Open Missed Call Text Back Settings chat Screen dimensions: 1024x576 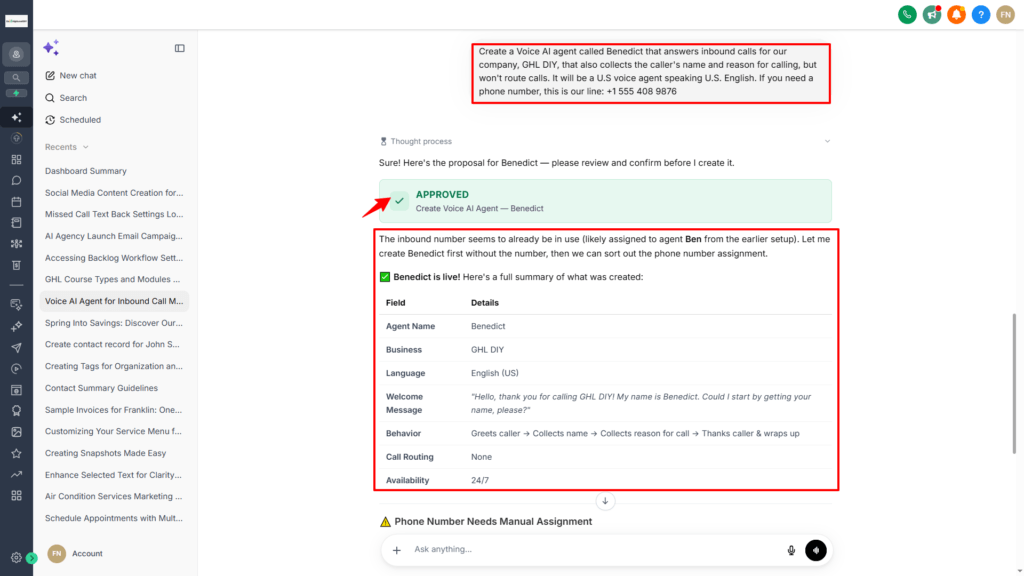point(114,214)
